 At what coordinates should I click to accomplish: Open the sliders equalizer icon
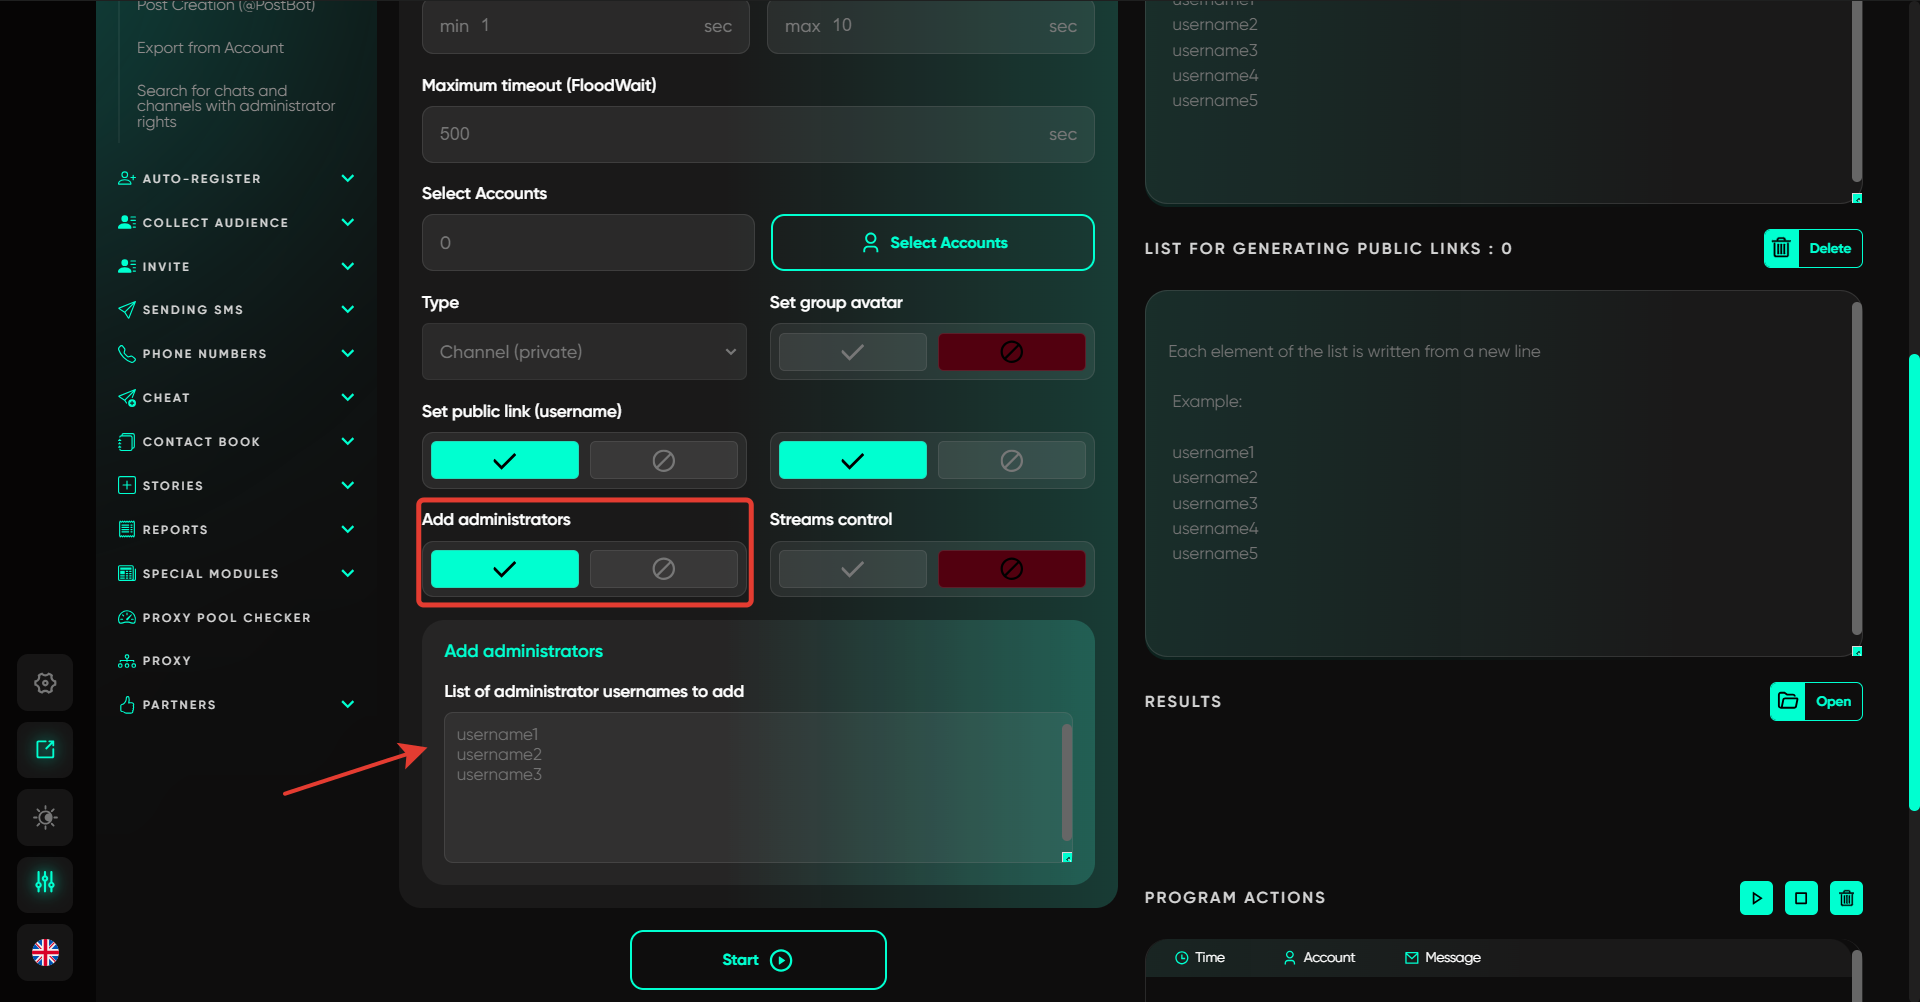point(45,883)
